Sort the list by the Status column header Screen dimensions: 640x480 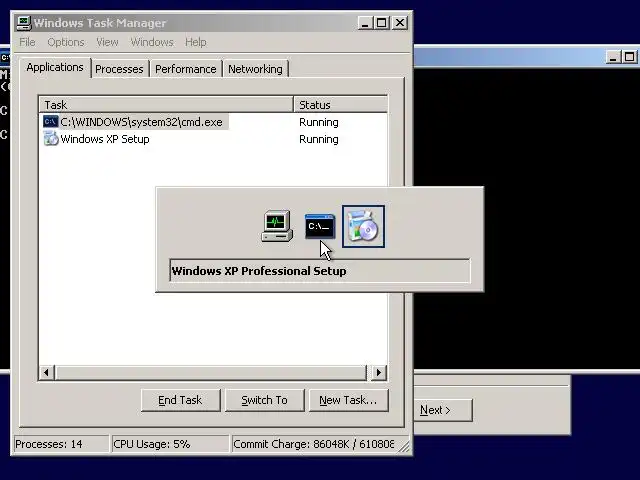pos(340,104)
